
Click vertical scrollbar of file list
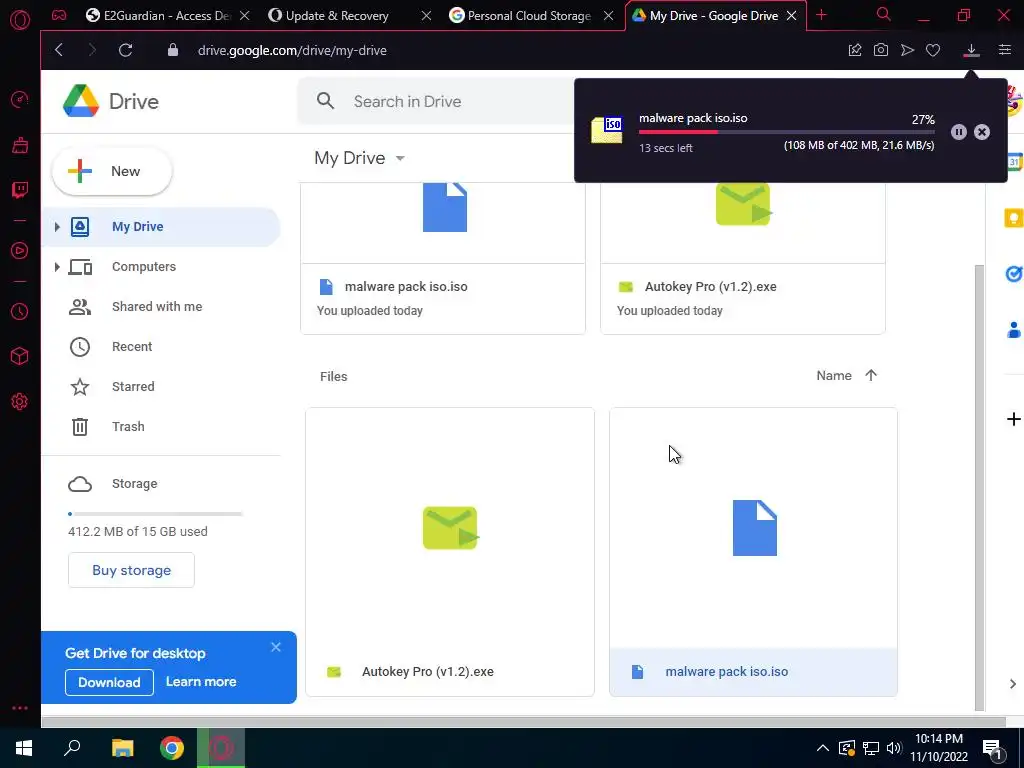979,487
